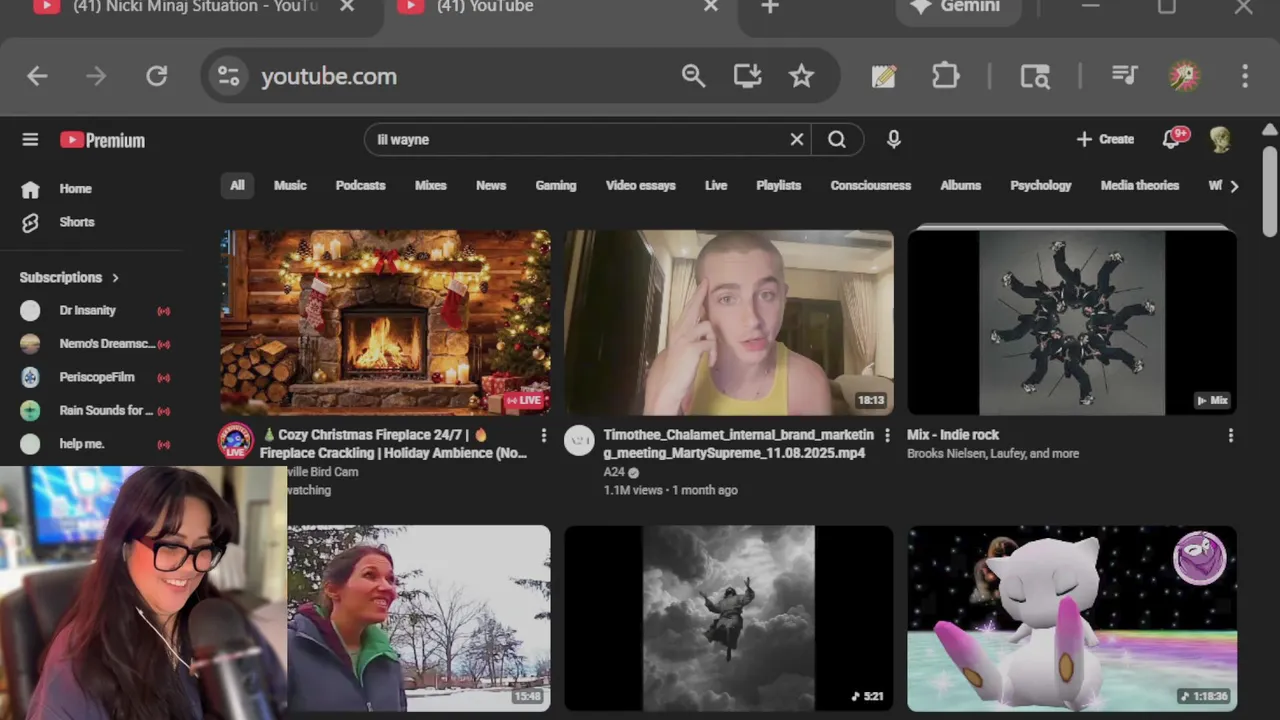Close the Nicki Minaj Situation tab
1280x720 pixels.
point(347,7)
